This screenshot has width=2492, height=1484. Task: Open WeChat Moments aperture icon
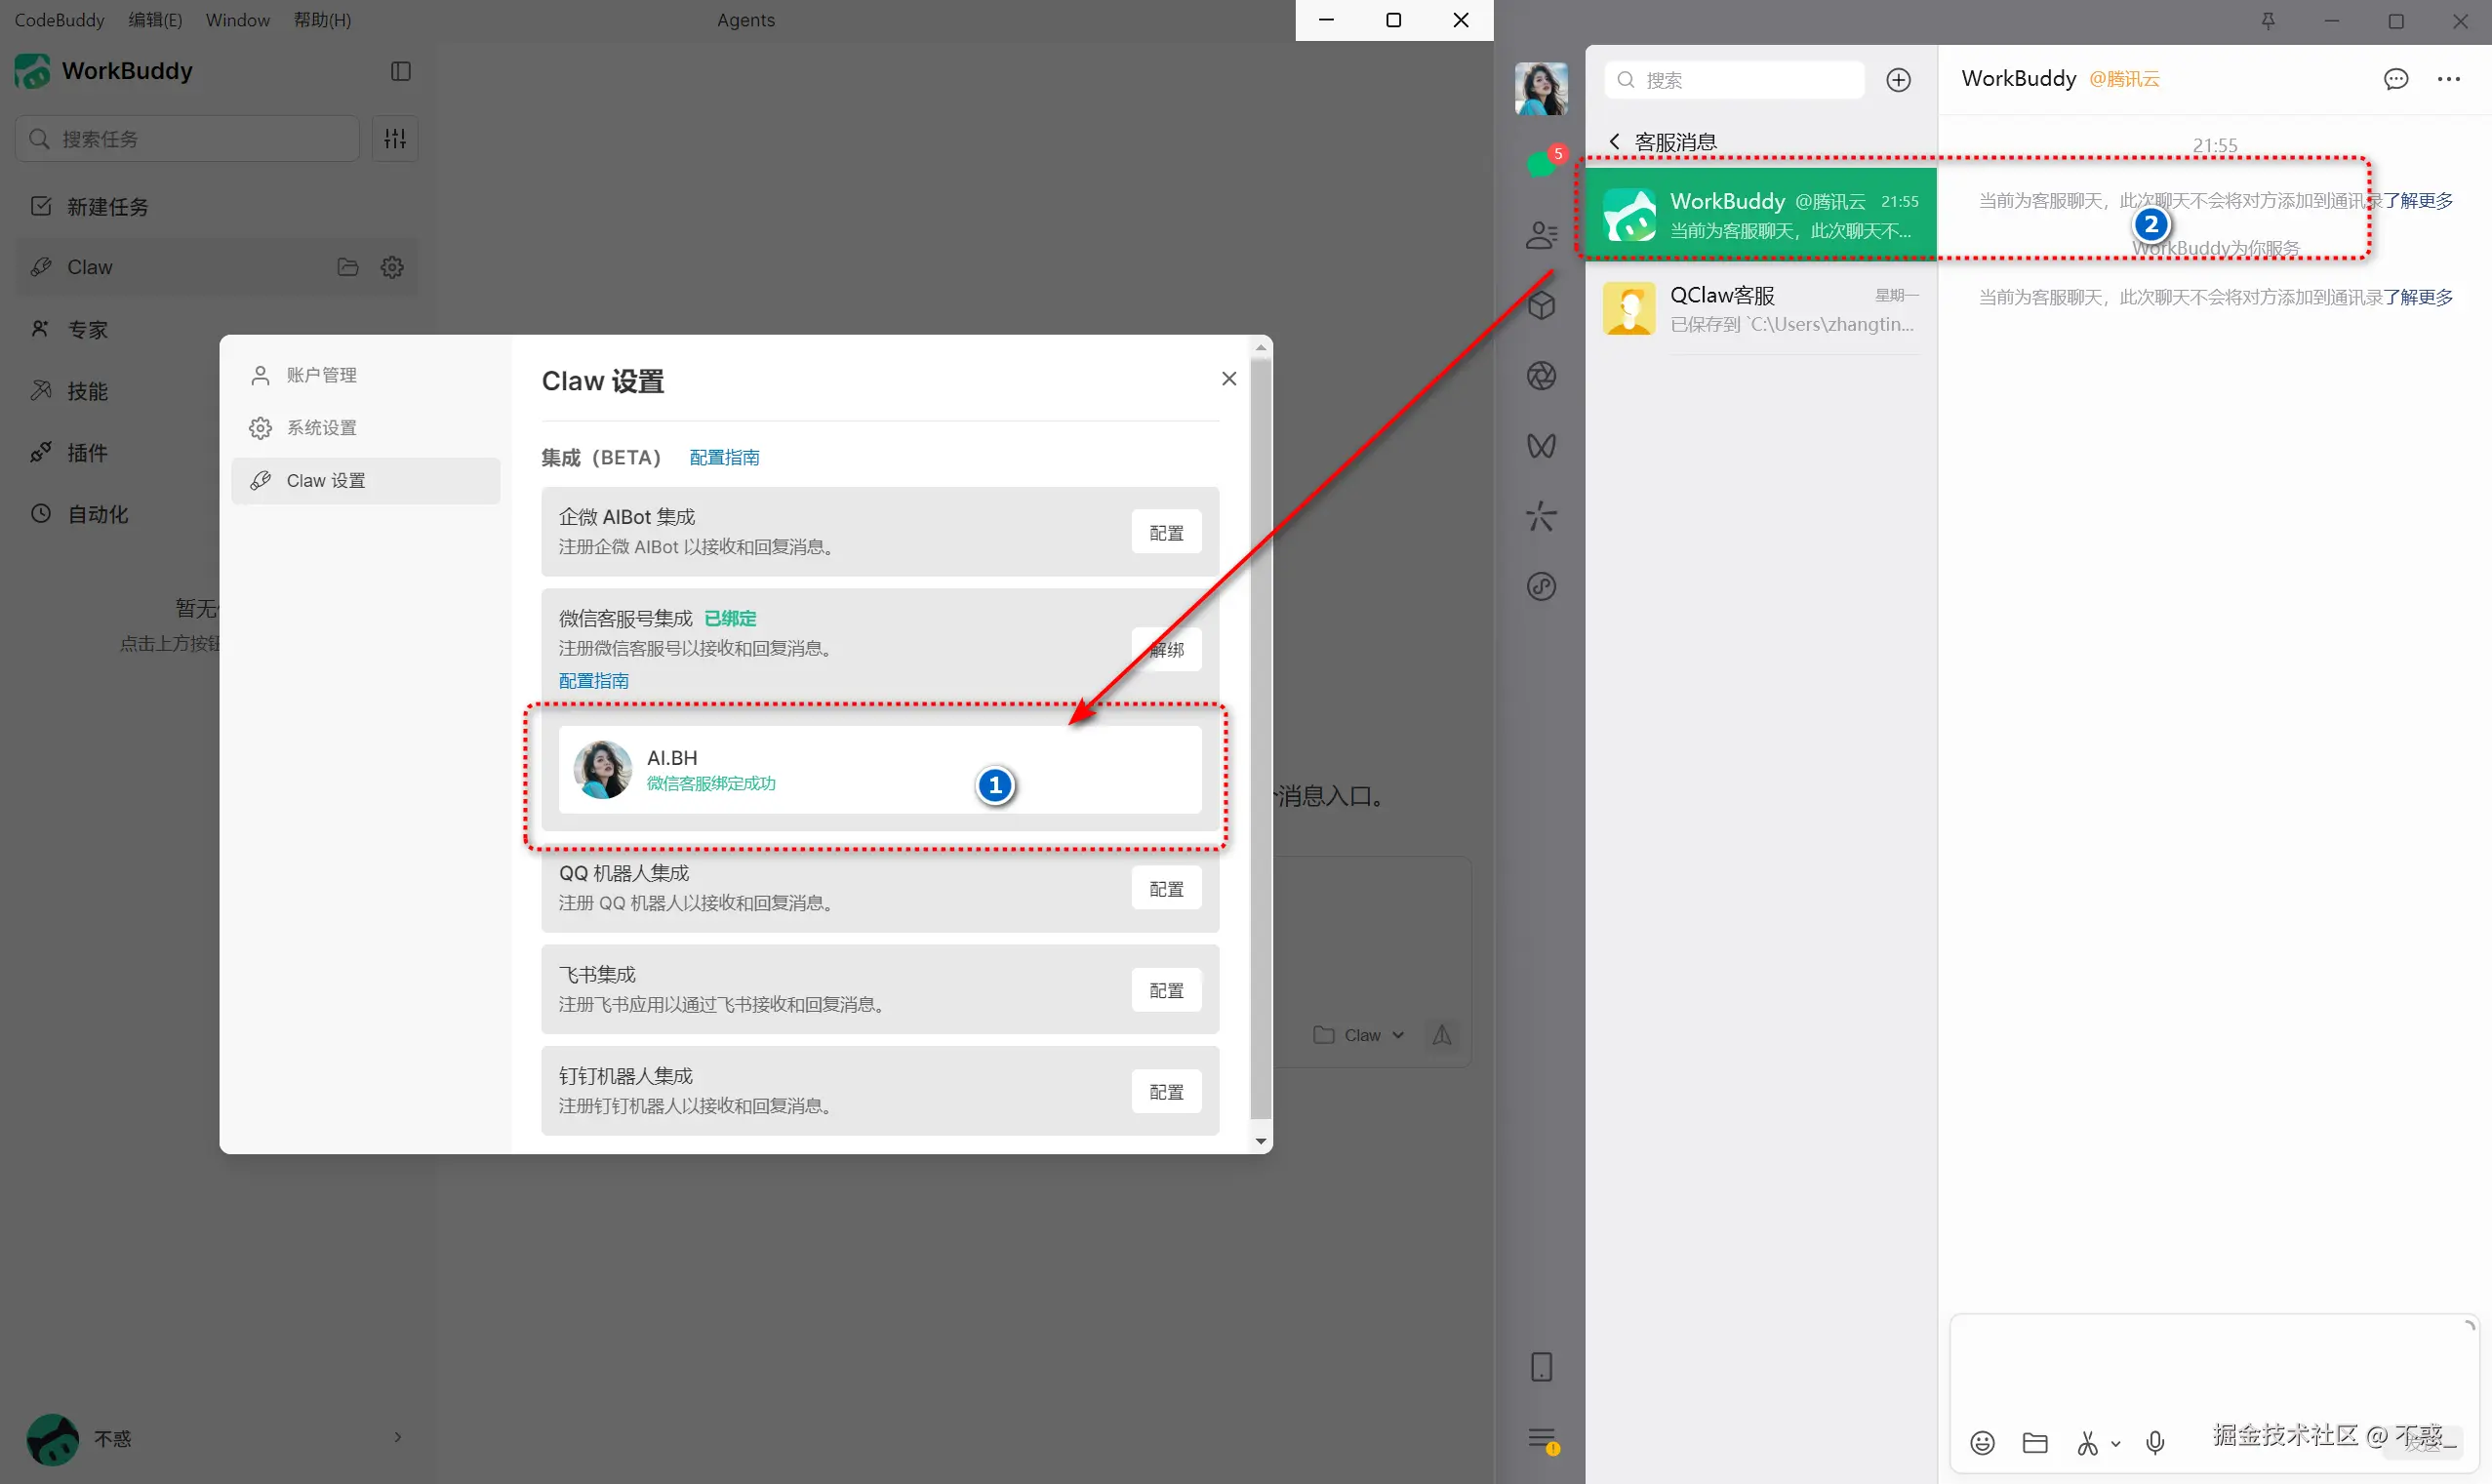pyautogui.click(x=1541, y=376)
